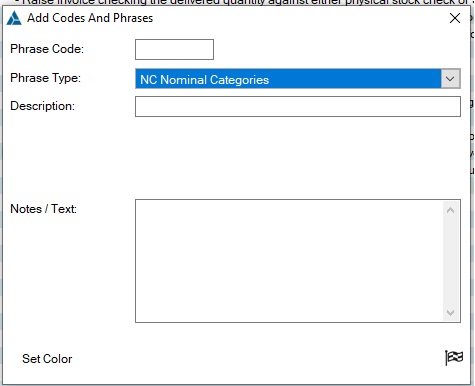
Task: Click into the Notes / Text area
Action: [x=289, y=261]
